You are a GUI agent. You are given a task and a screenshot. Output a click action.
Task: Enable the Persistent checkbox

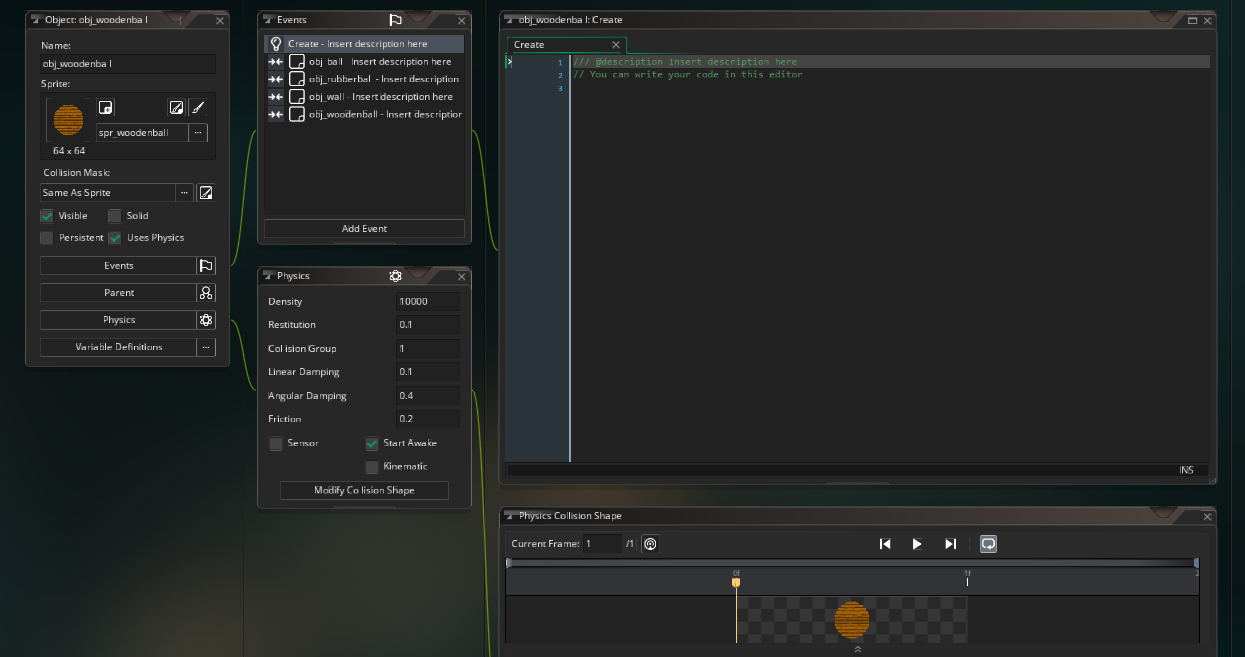[47, 238]
